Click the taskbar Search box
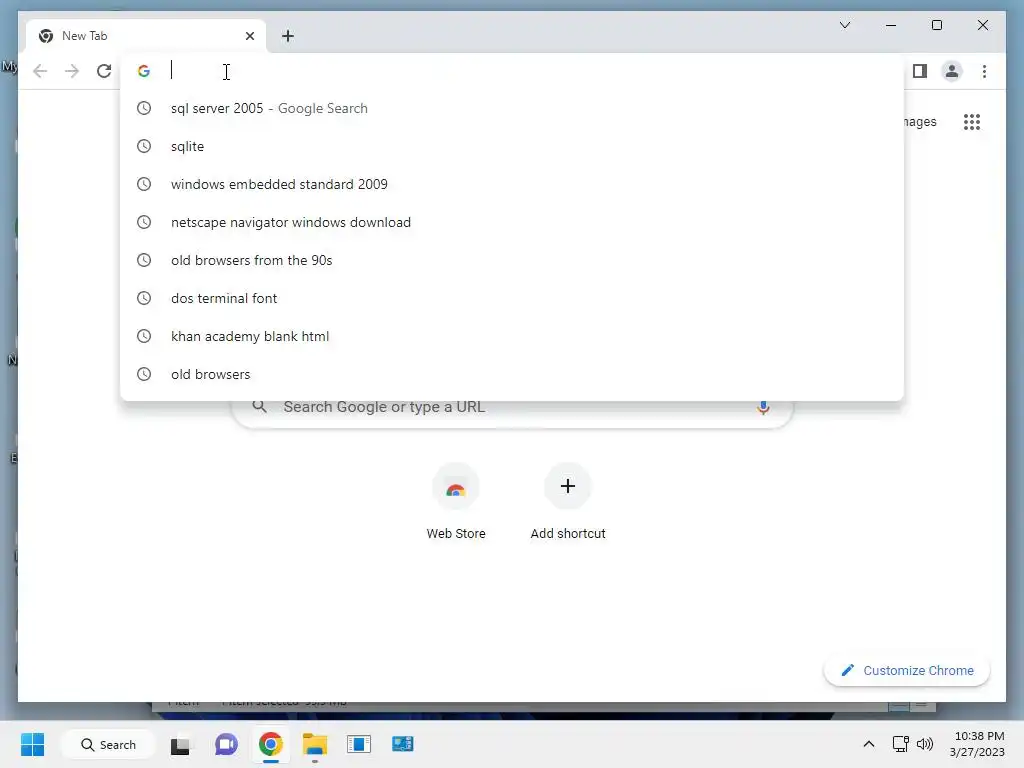1024x768 pixels. (108, 744)
